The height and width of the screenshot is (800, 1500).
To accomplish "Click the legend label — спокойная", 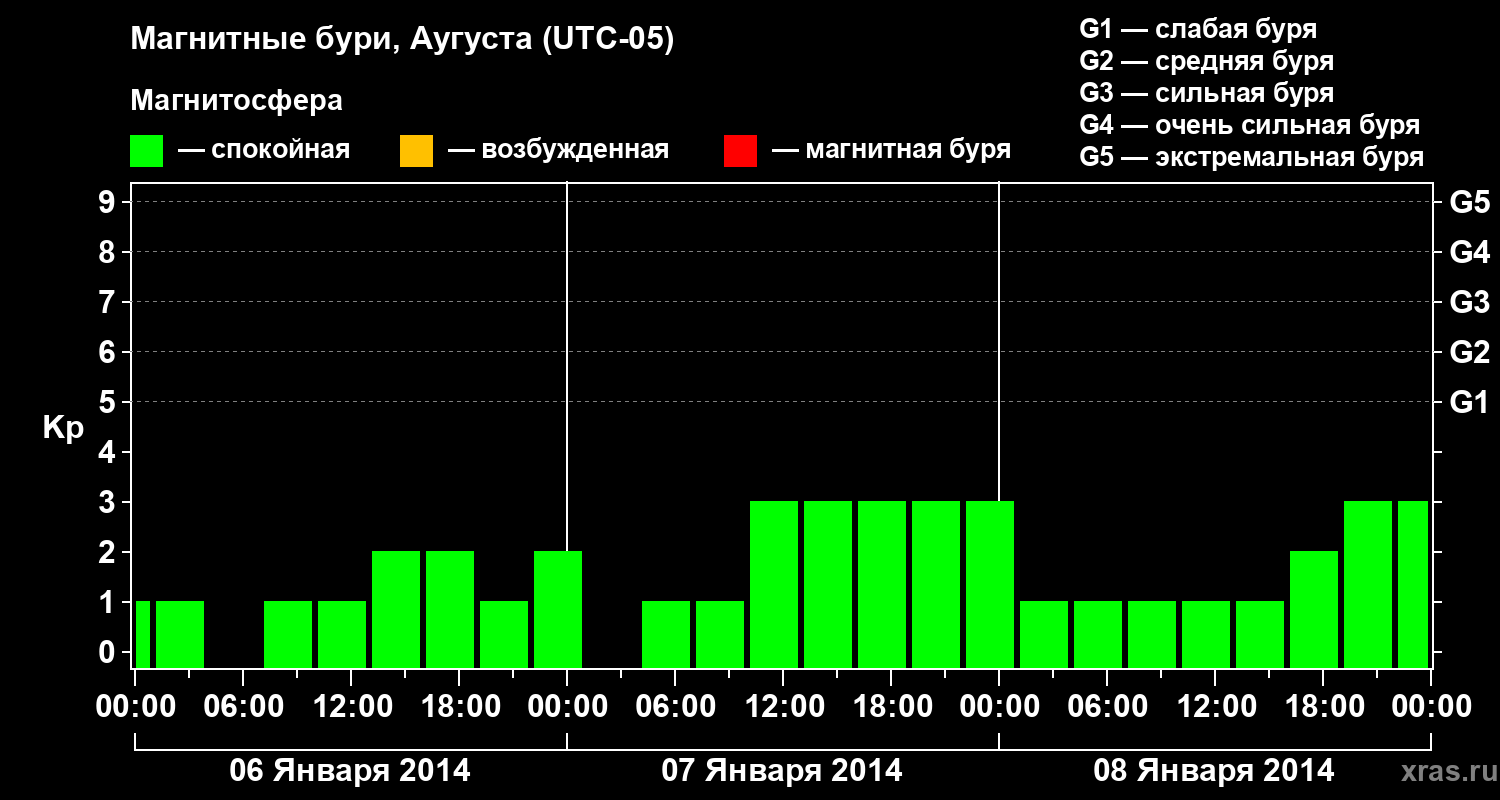I will (x=264, y=150).
